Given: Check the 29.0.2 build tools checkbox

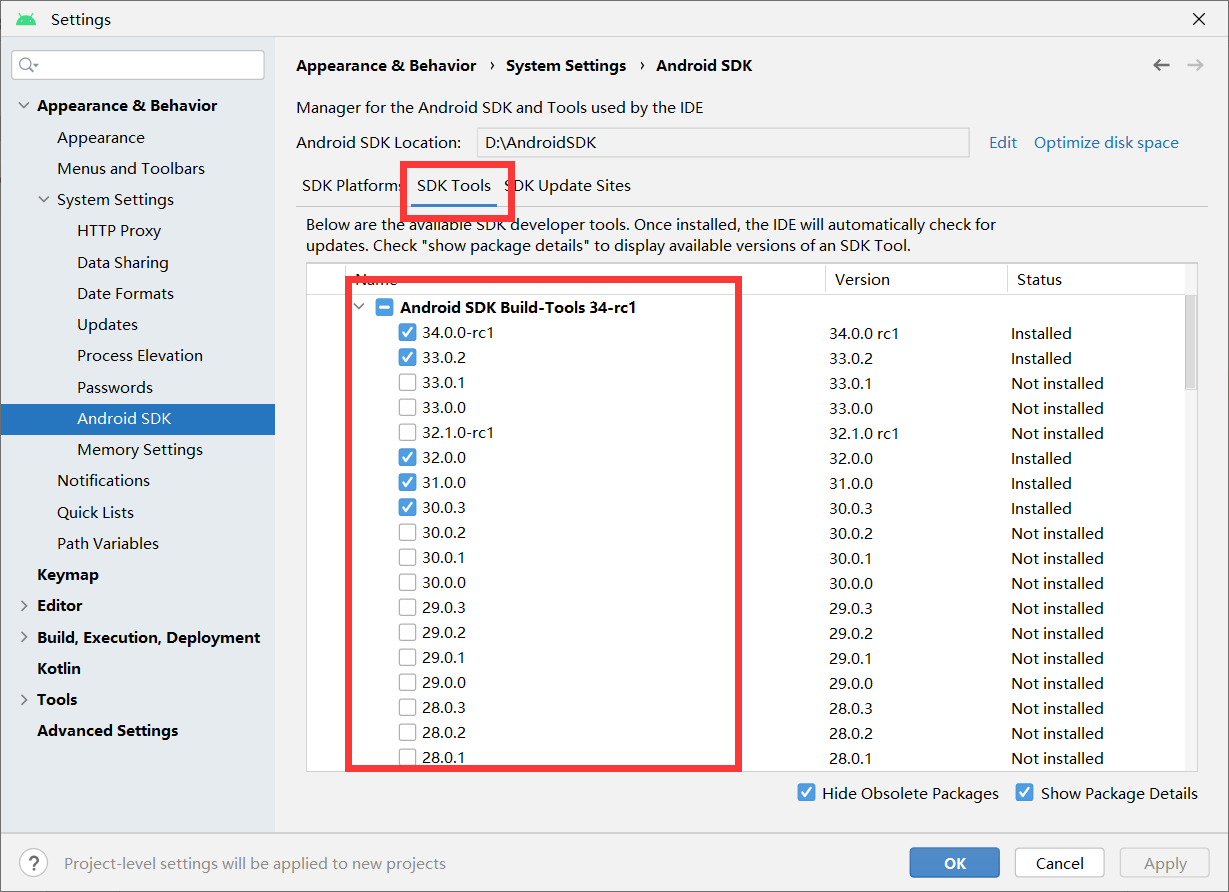Looking at the screenshot, I should click(407, 633).
